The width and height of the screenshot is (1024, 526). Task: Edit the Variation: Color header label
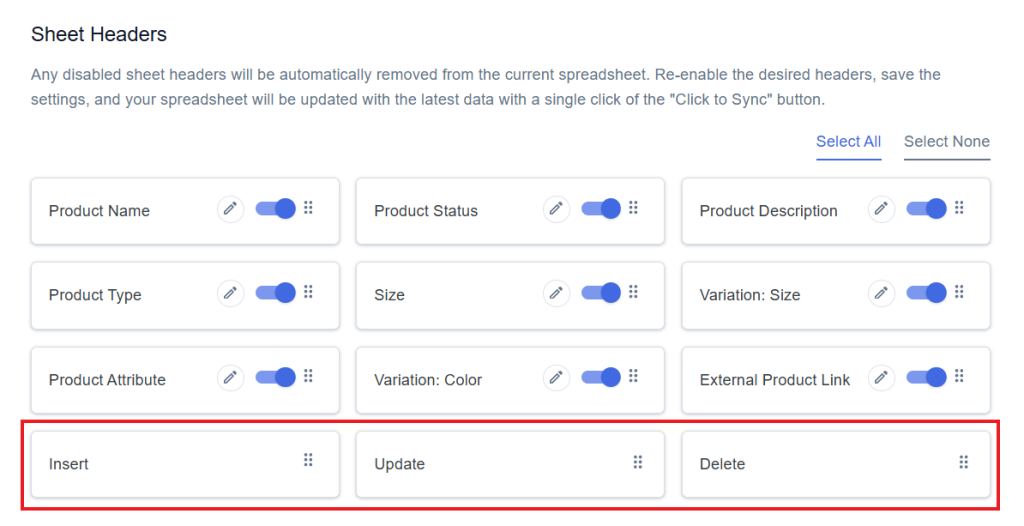coord(556,378)
